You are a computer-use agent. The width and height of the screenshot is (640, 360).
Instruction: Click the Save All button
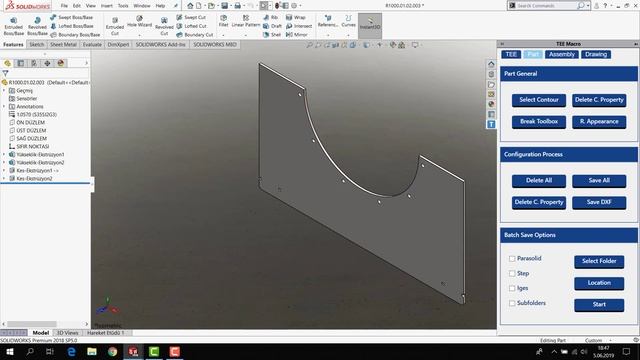tap(599, 181)
